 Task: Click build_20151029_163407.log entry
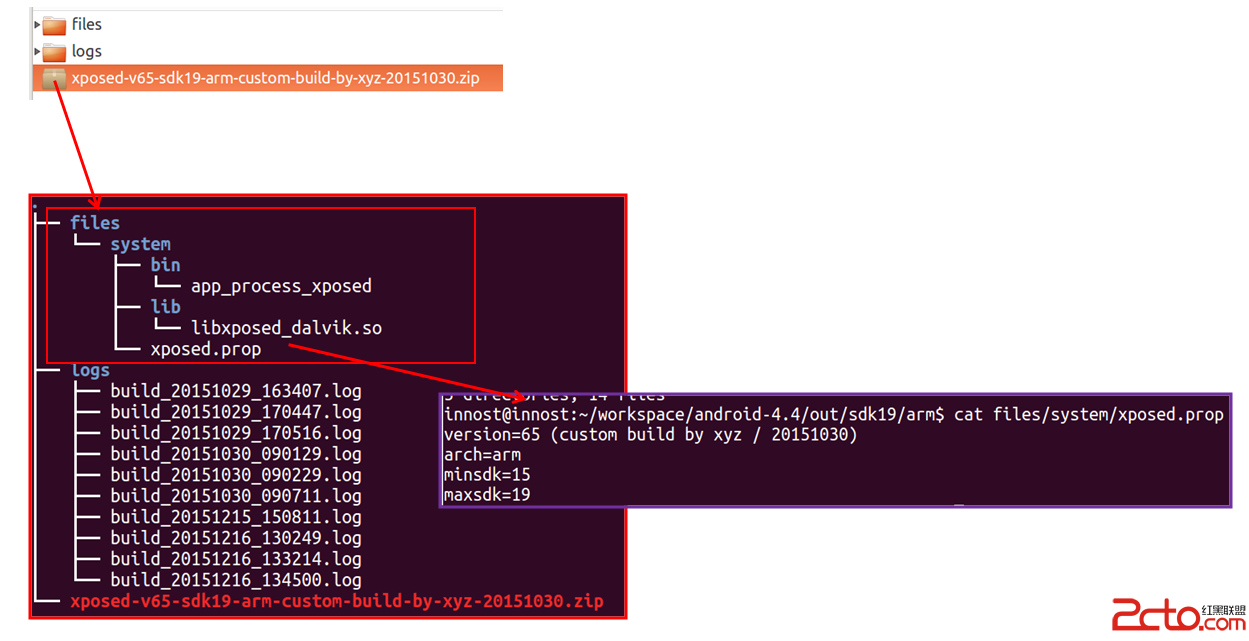point(236,390)
